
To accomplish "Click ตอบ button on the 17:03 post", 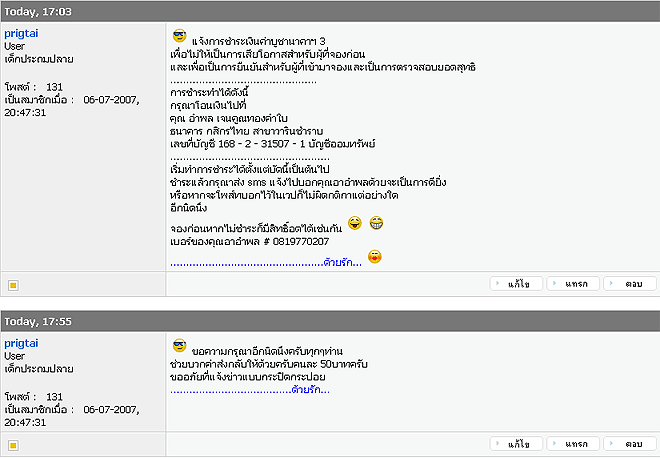I will [x=630, y=284].
